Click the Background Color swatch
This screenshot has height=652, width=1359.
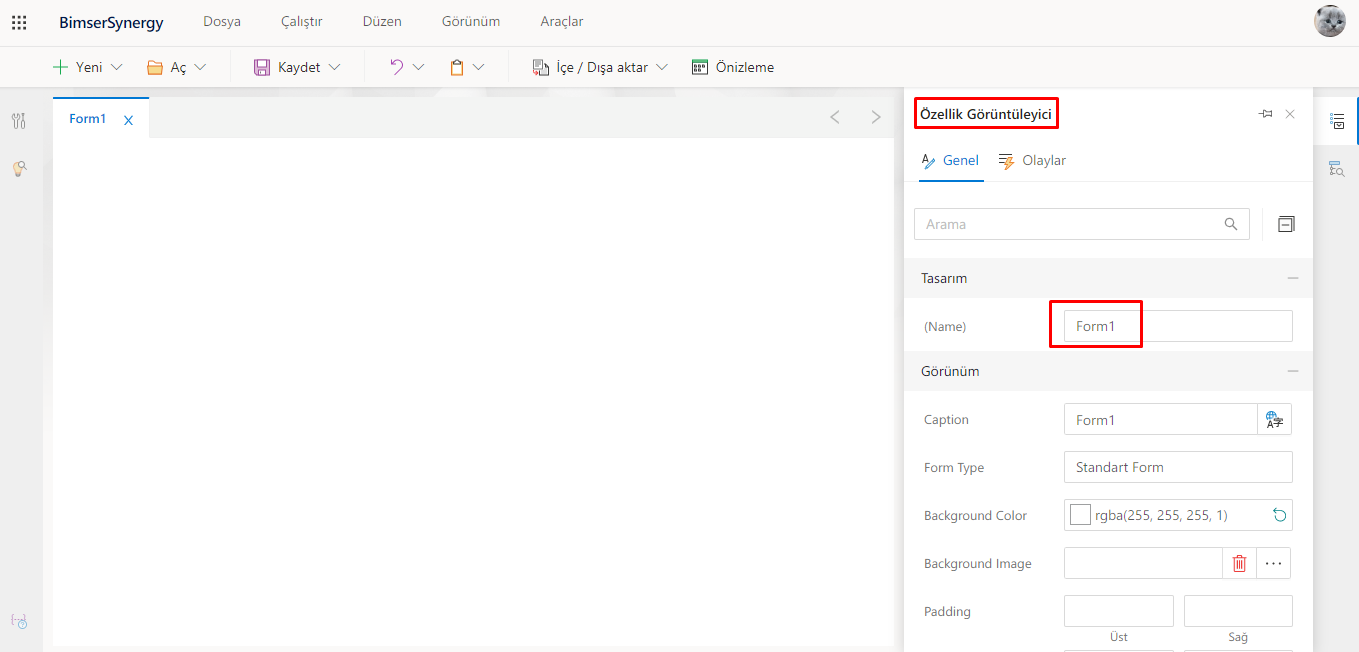(1080, 516)
